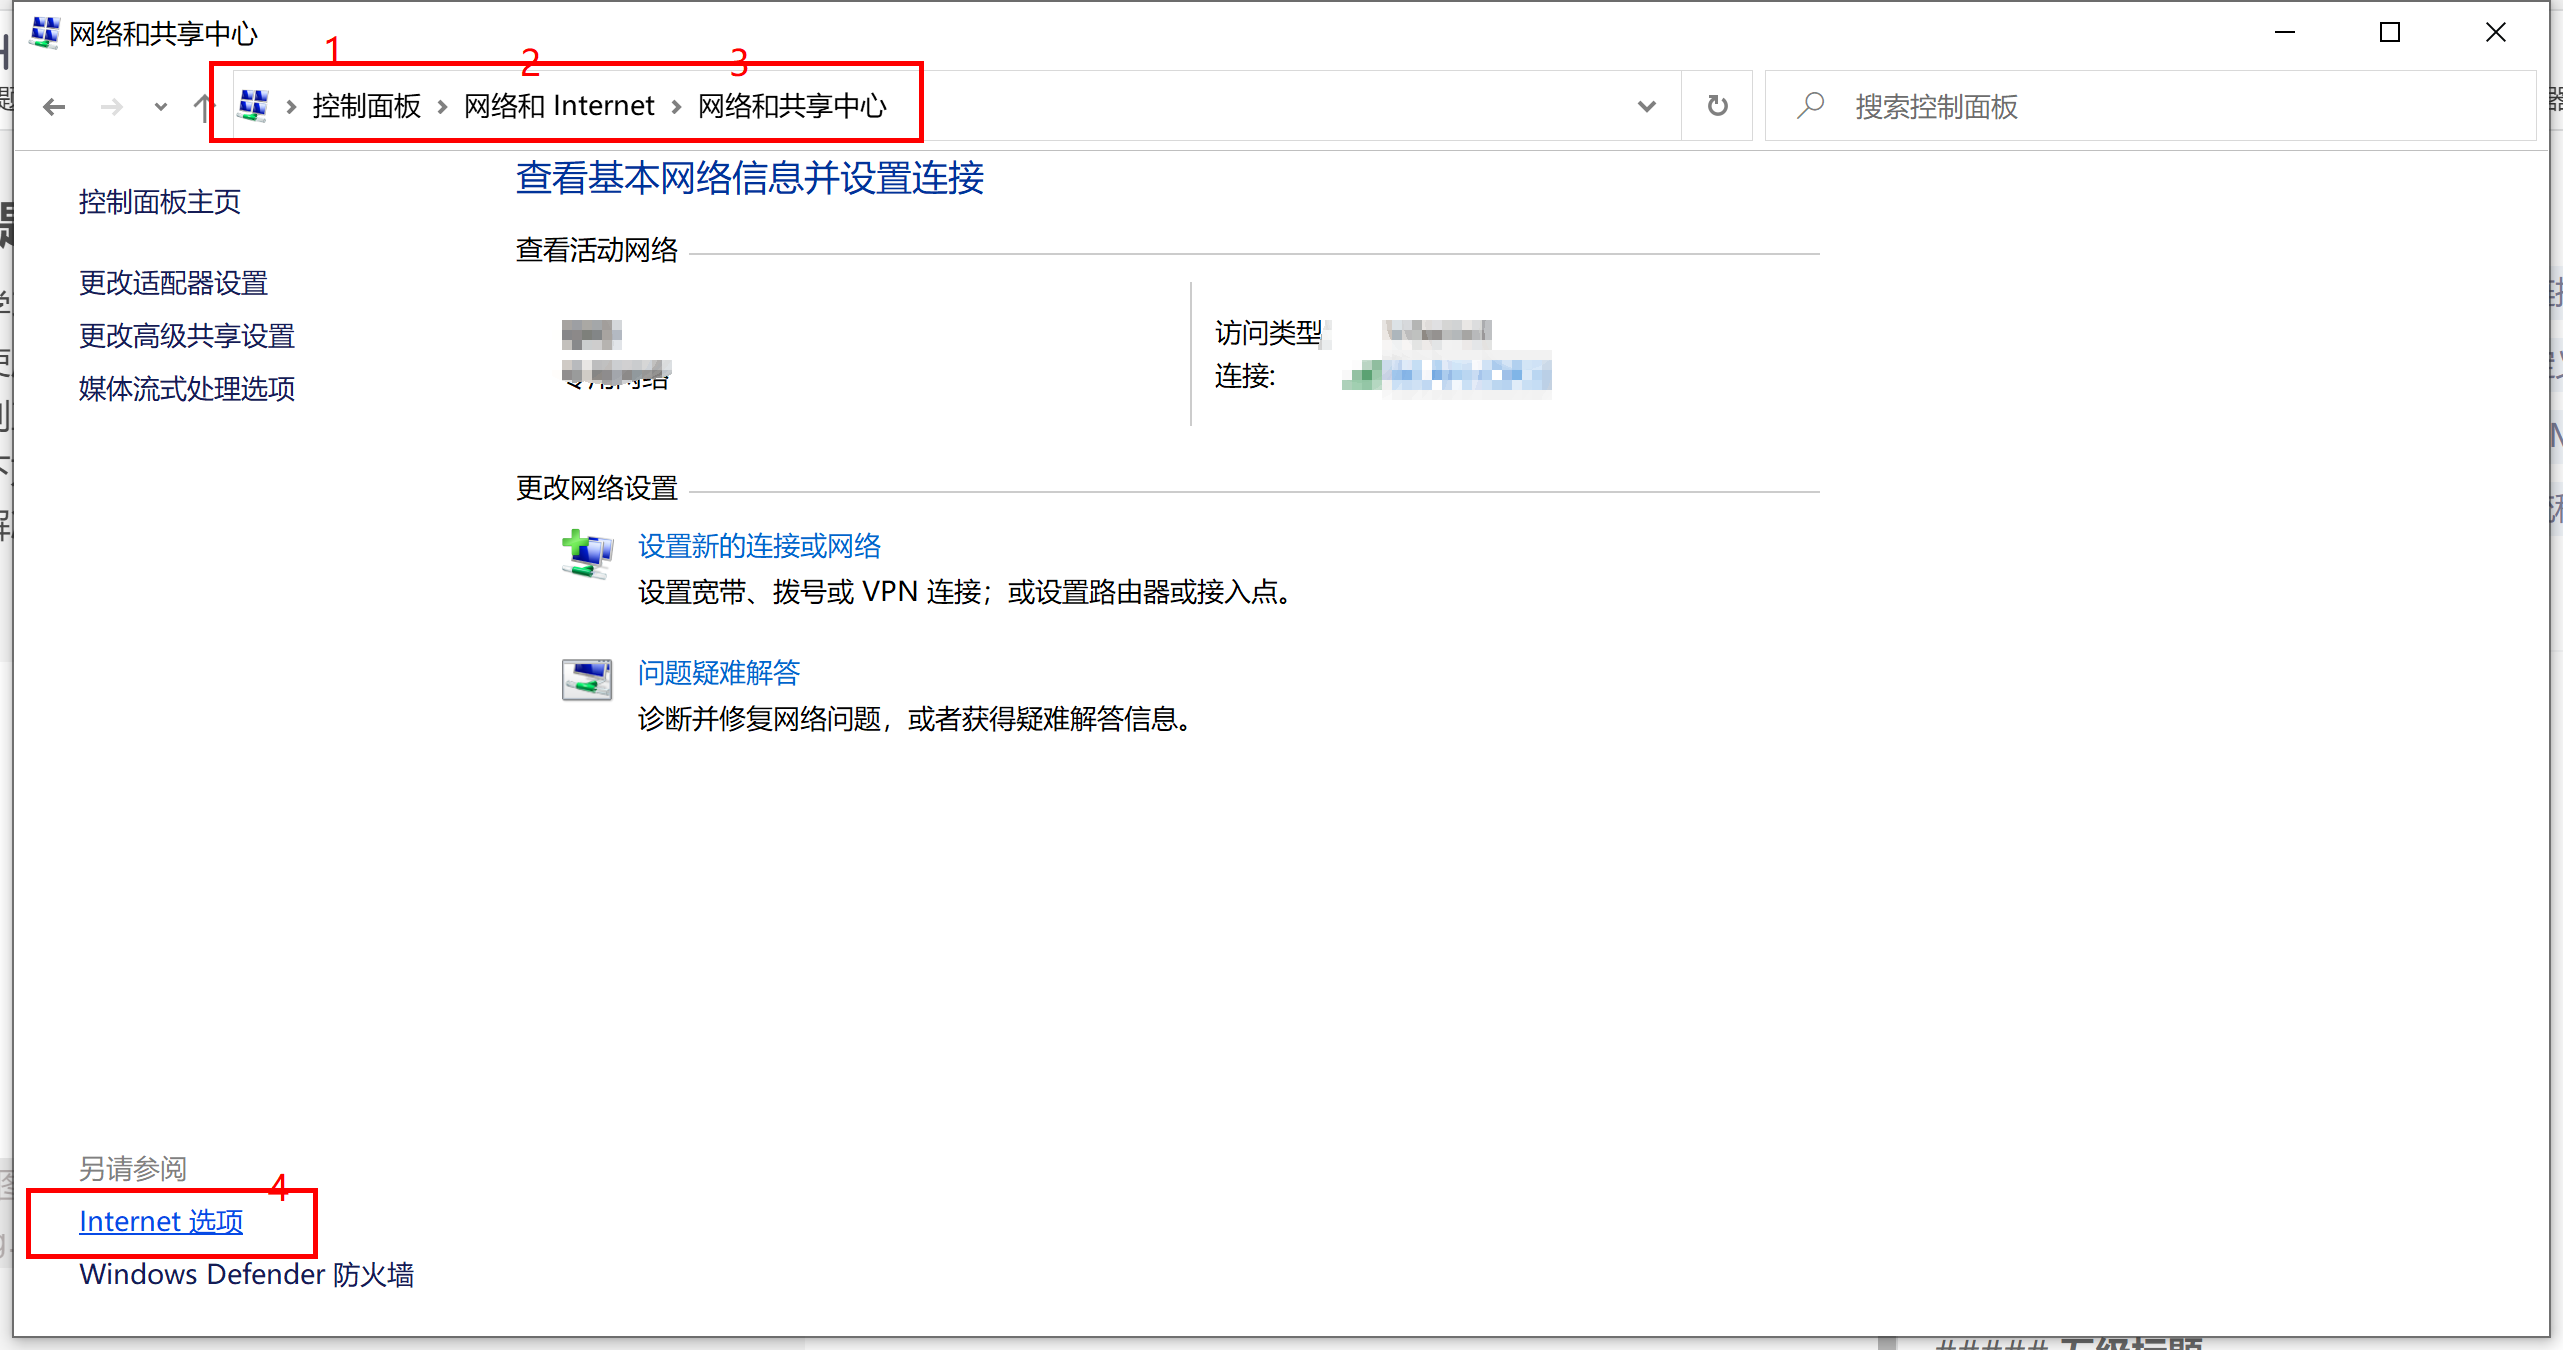Image resolution: width=2563 pixels, height=1350 pixels.
Task: Click the Forward navigation arrow
Action: [x=112, y=106]
